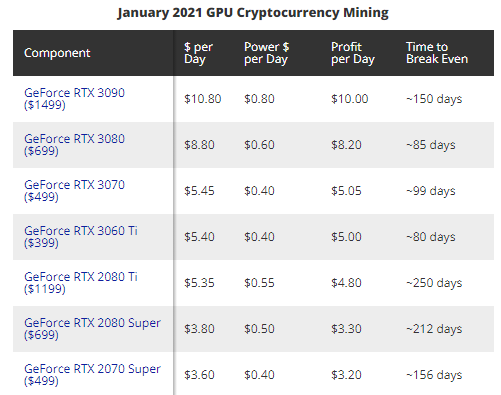The height and width of the screenshot is (395, 501).
Task: Select the $10.80 per day cell
Action: (203, 99)
